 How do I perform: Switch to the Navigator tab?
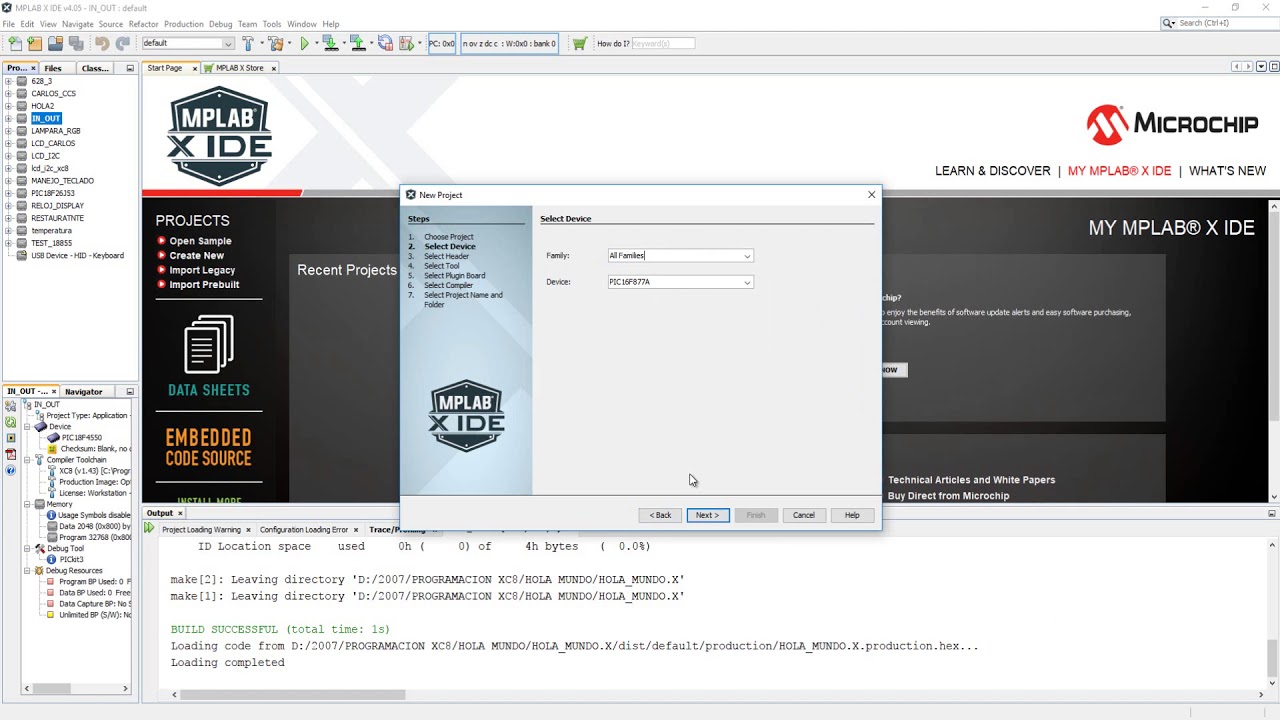(84, 391)
